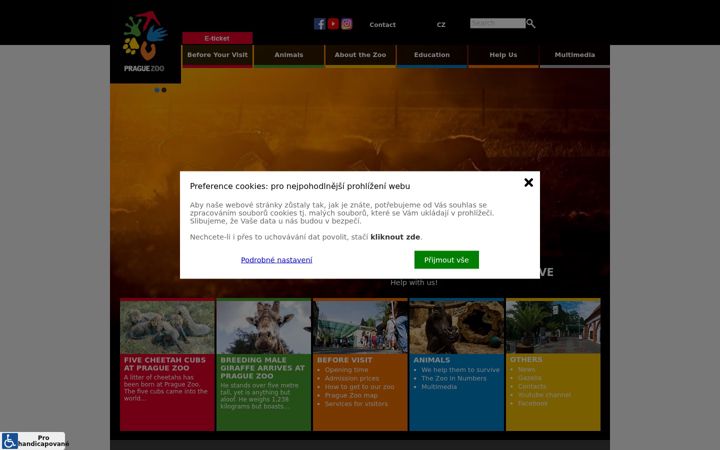The height and width of the screenshot is (450, 720).
Task: Select the second slideshow dot
Action: point(164,90)
